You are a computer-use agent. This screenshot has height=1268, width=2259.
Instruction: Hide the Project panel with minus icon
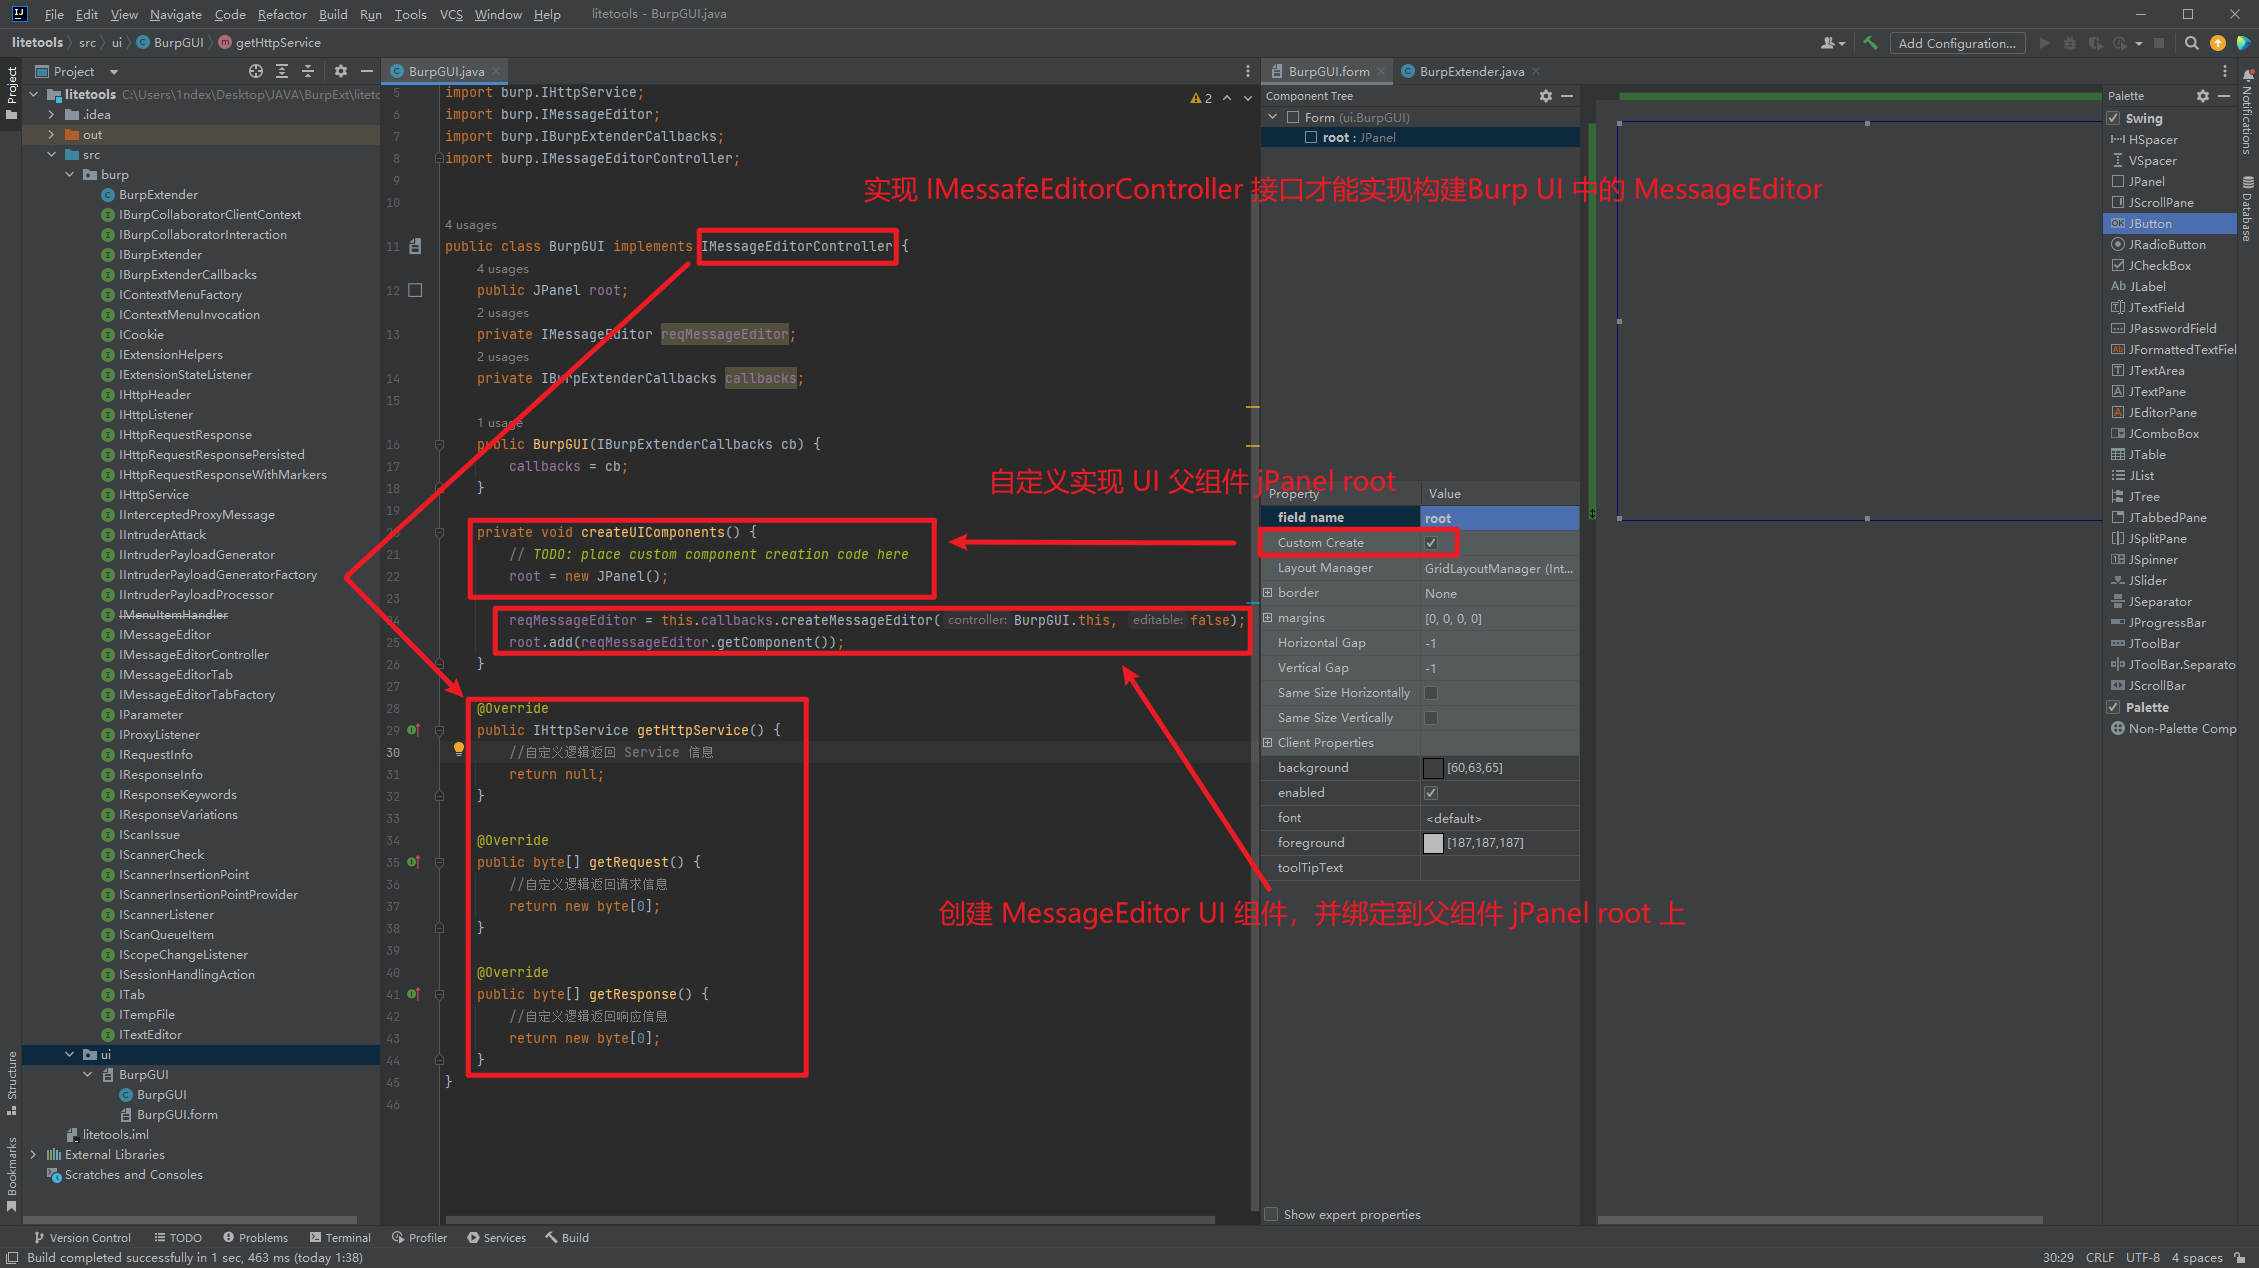pyautogui.click(x=367, y=71)
